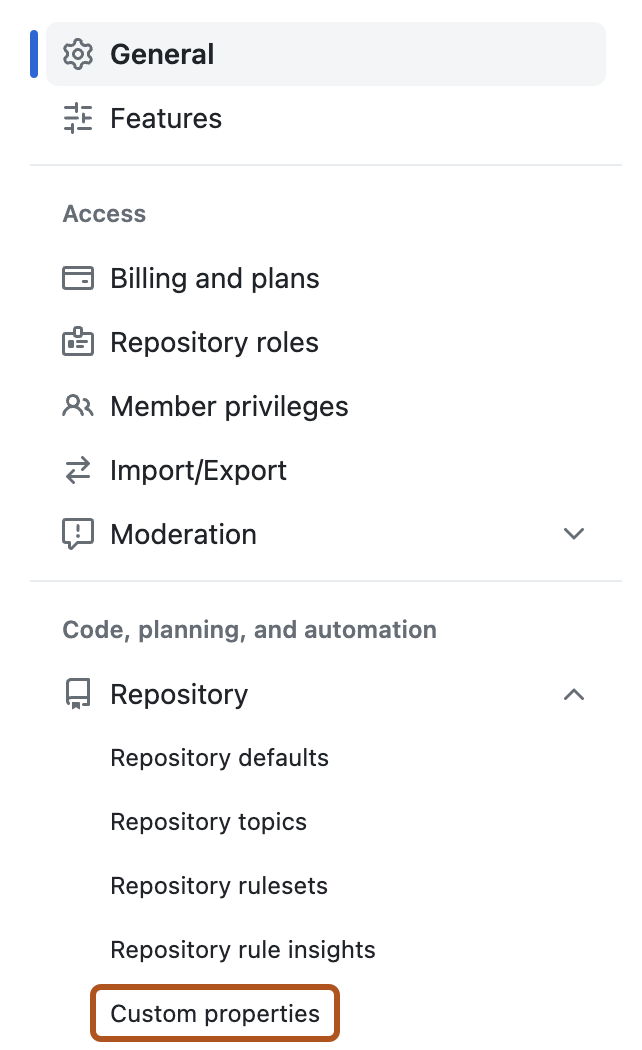This screenshot has width=642, height=1050.
Task: Click the Moderation speech bubble icon
Action: click(x=78, y=534)
